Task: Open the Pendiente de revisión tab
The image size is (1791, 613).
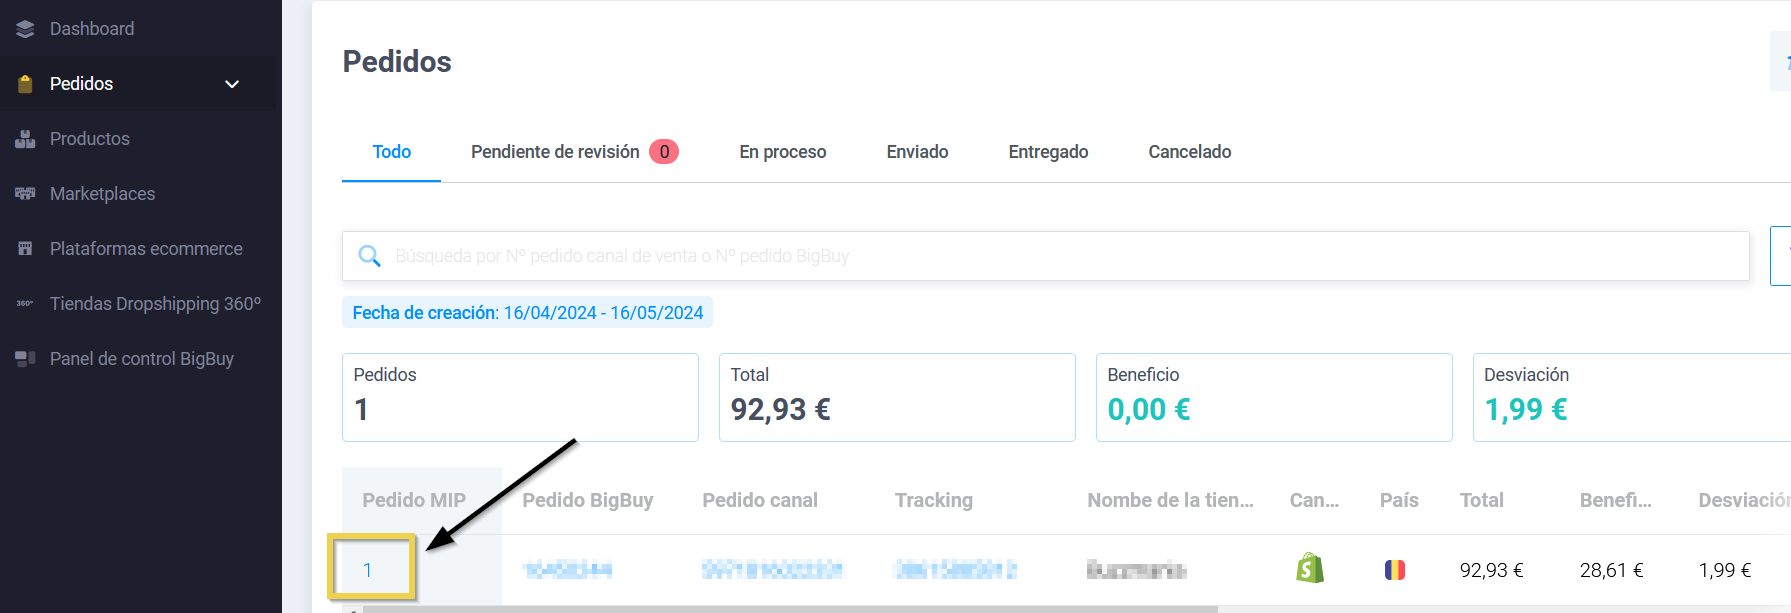Action: click(x=555, y=152)
